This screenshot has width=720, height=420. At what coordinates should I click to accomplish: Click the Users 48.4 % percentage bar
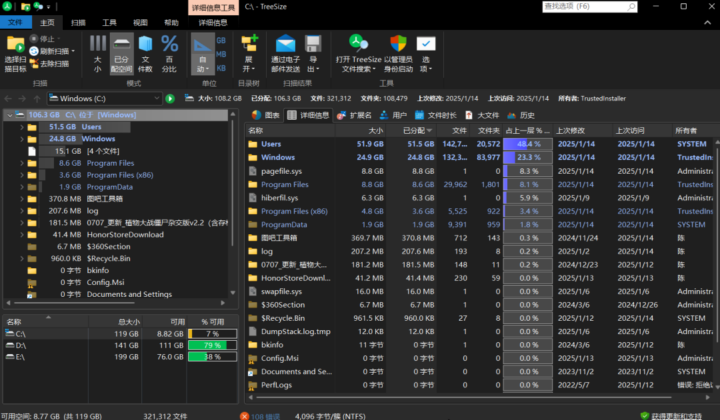[528, 144]
